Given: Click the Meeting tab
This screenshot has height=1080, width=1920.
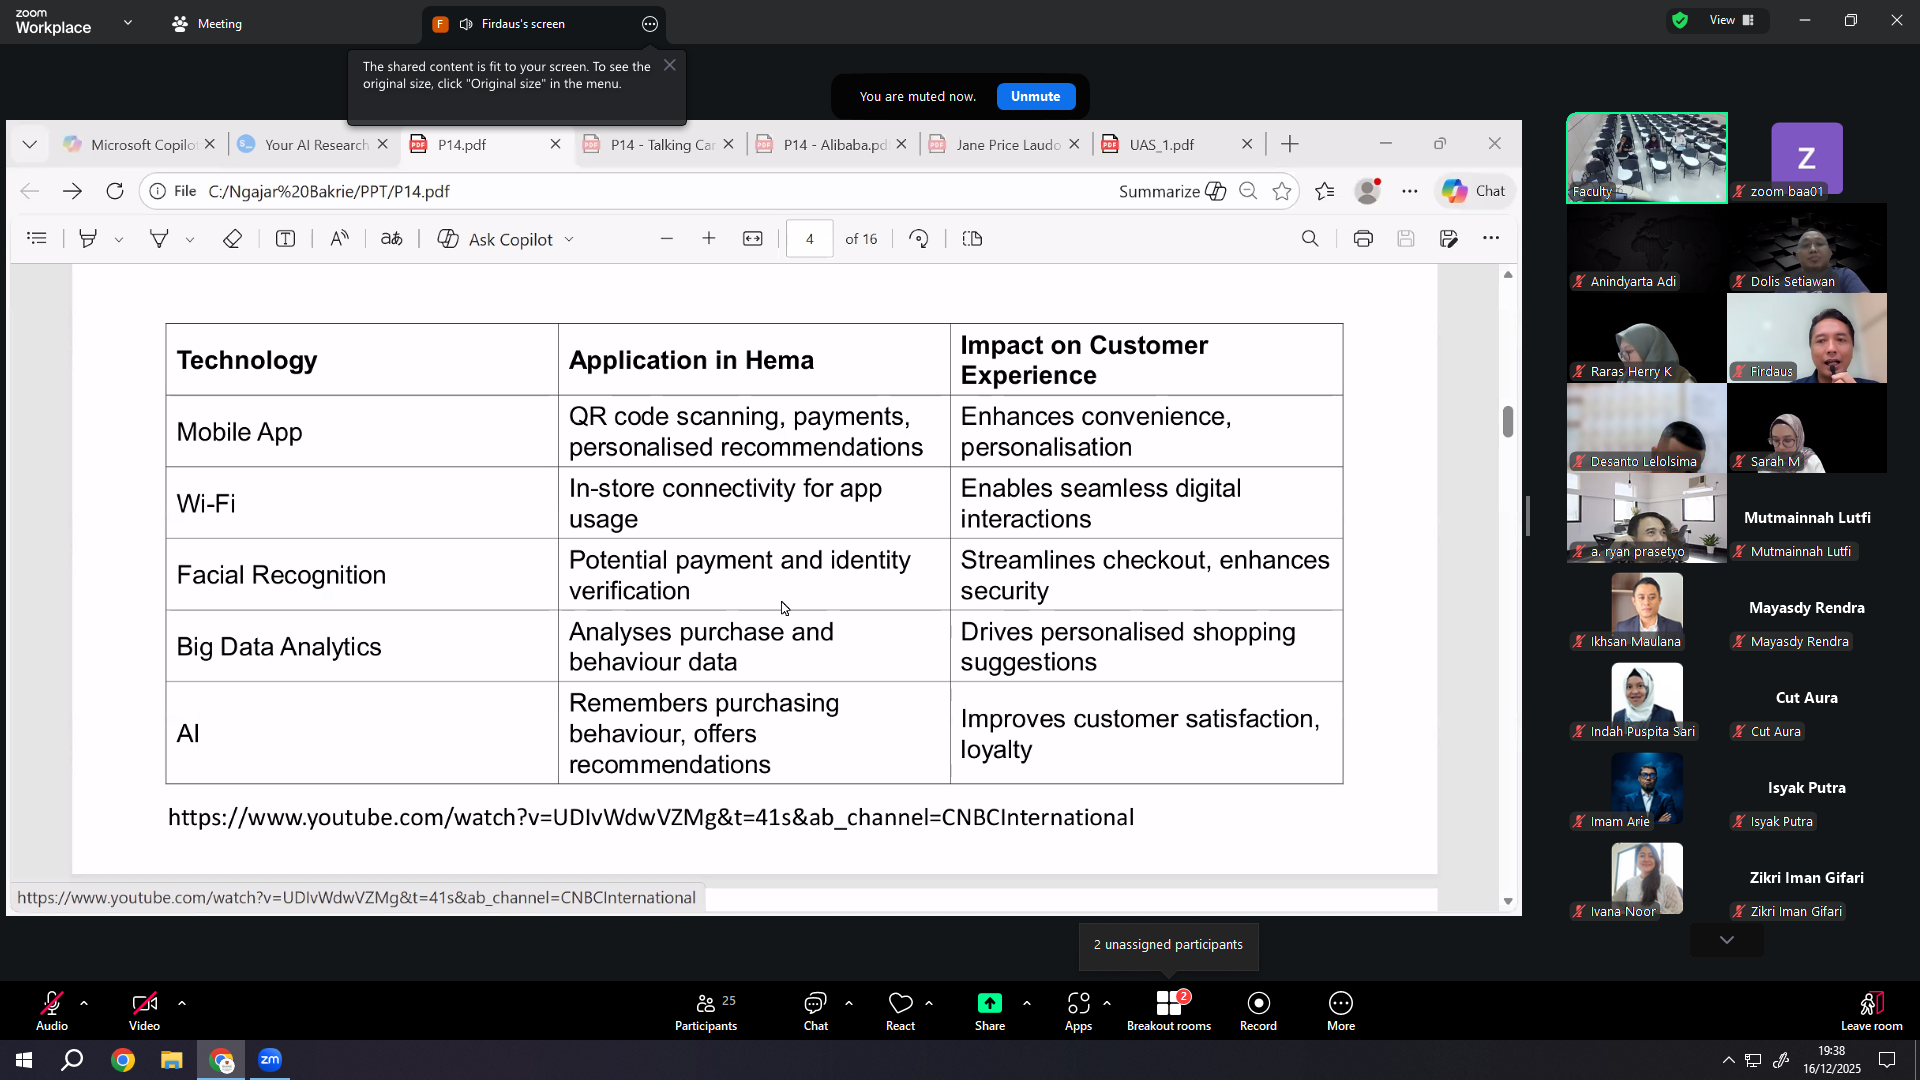Looking at the screenshot, I should (207, 24).
